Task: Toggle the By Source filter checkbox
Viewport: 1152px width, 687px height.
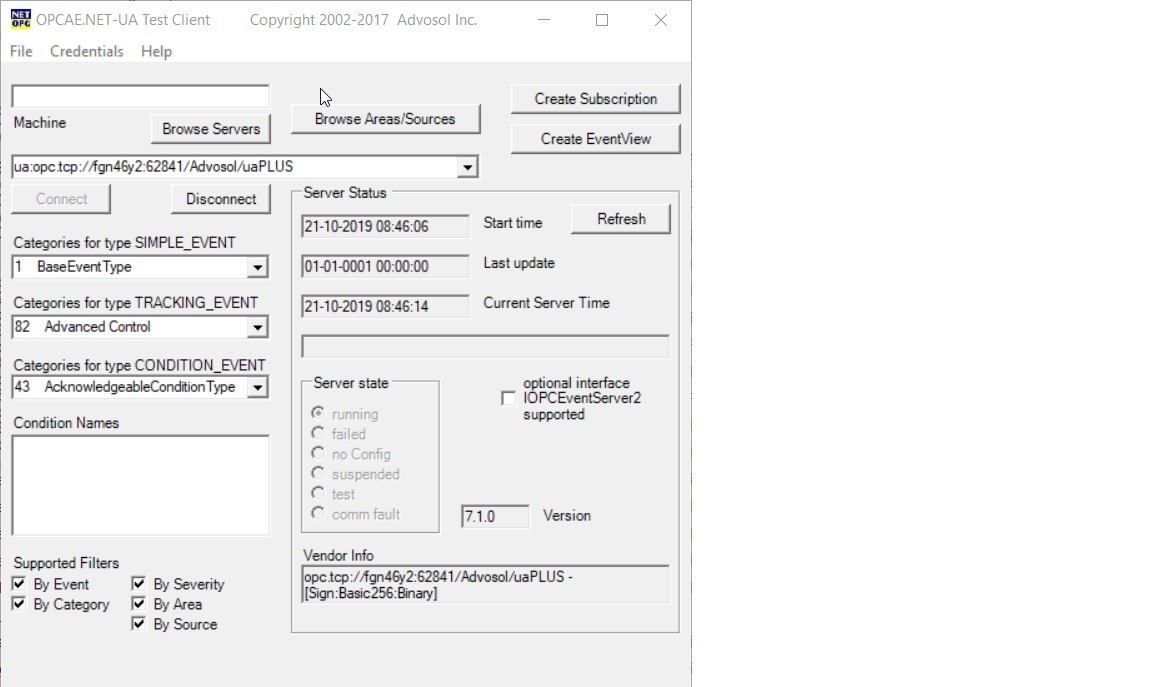Action: click(x=139, y=624)
